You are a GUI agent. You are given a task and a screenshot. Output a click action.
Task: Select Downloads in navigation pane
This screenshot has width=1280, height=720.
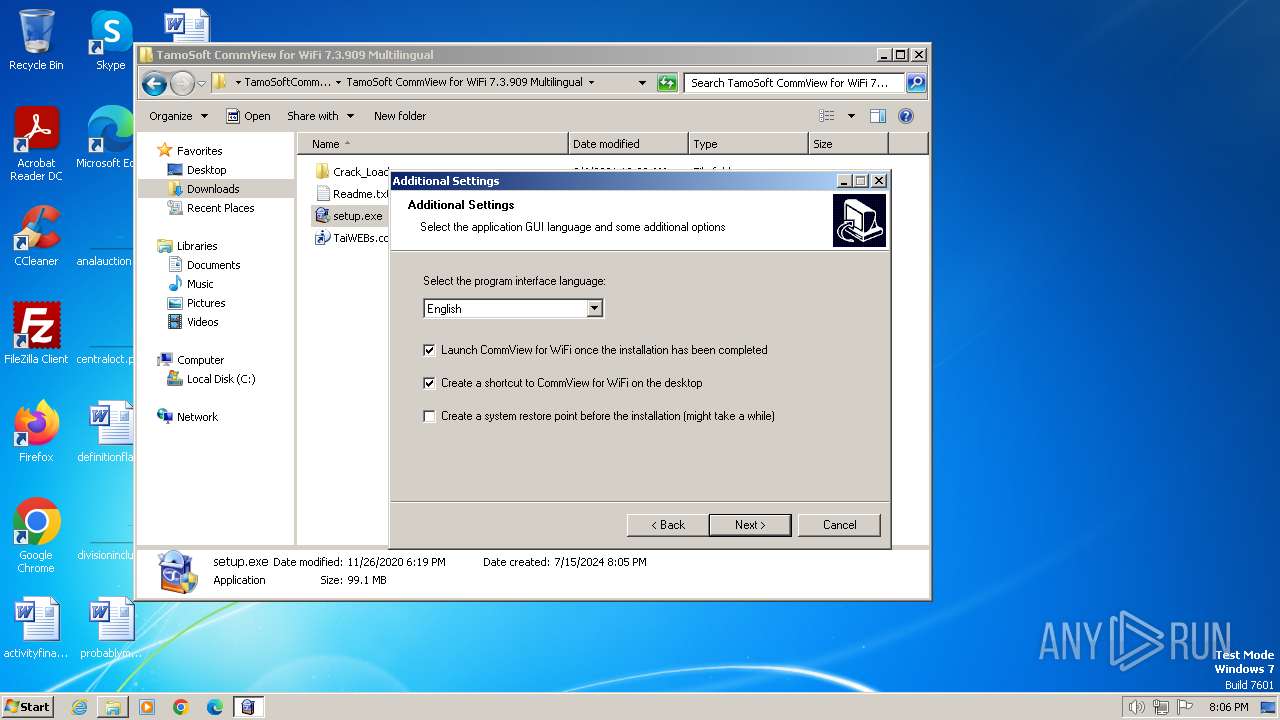tap(212, 189)
